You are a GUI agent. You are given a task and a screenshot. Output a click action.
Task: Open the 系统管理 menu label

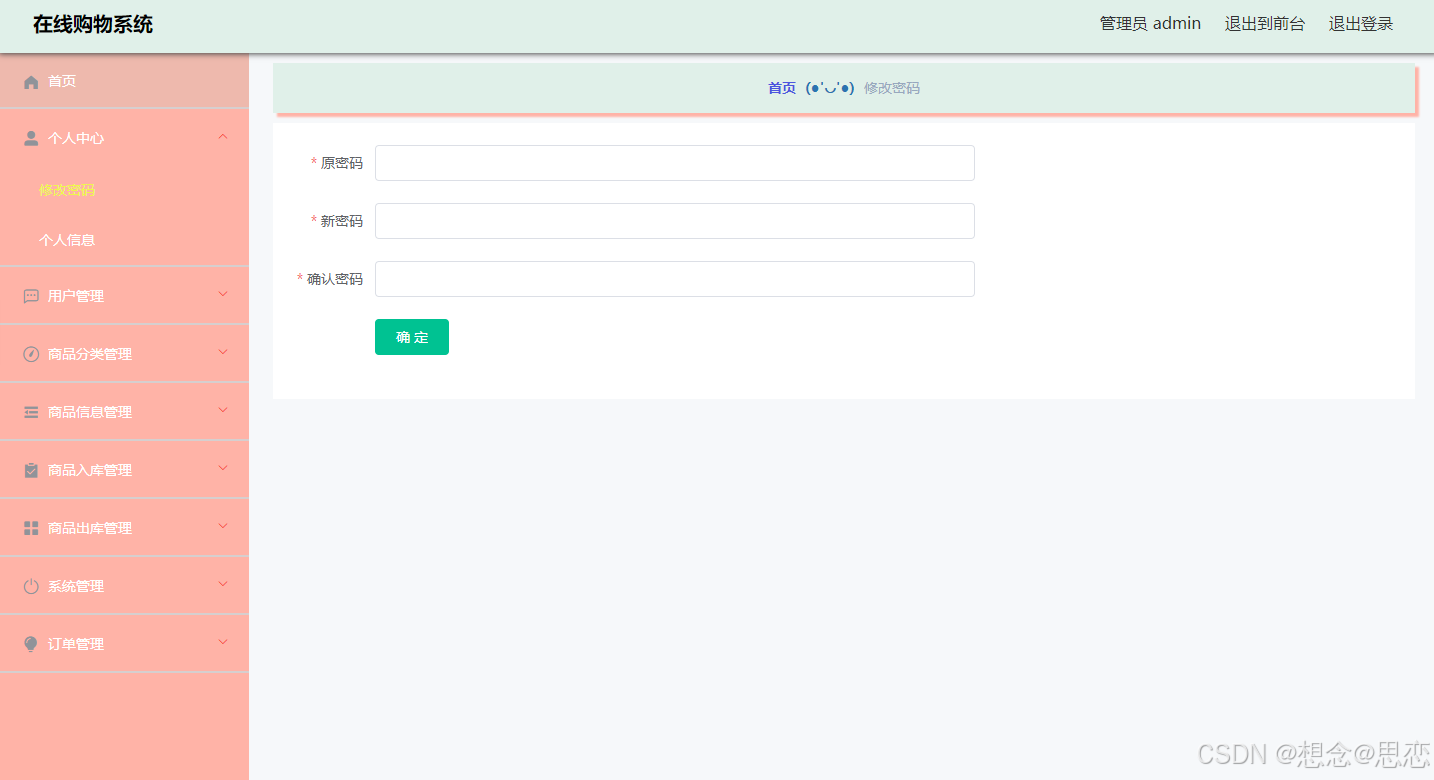pos(76,586)
